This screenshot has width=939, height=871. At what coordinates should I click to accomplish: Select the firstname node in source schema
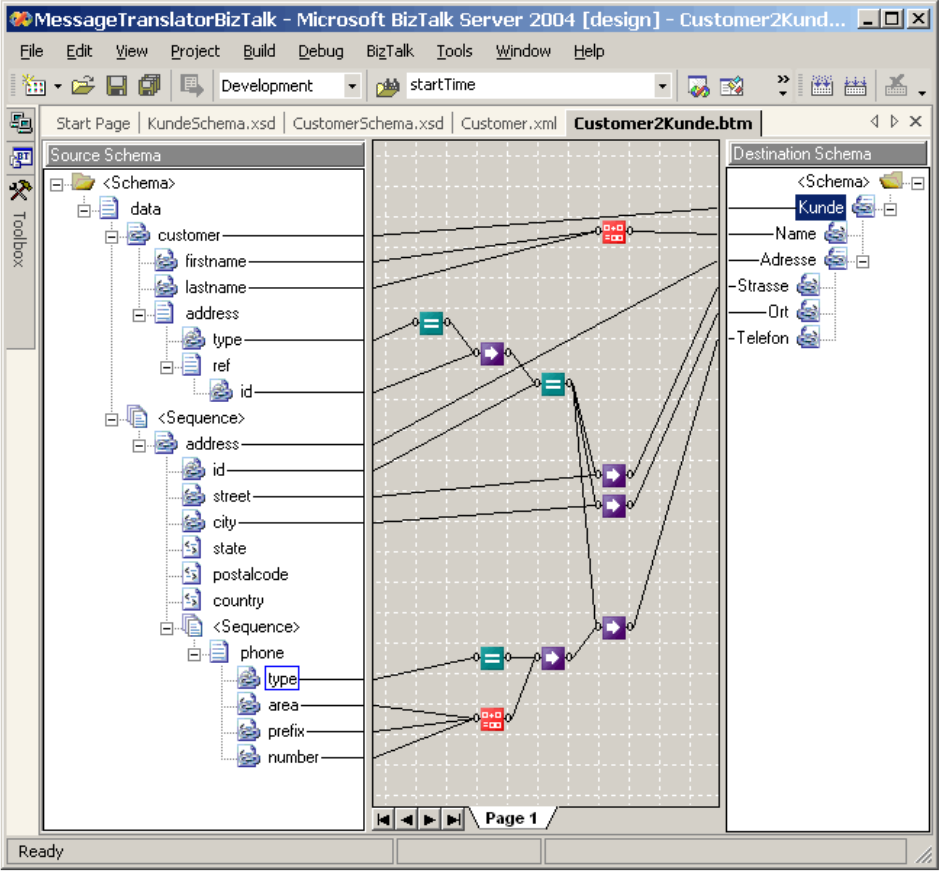point(215,261)
